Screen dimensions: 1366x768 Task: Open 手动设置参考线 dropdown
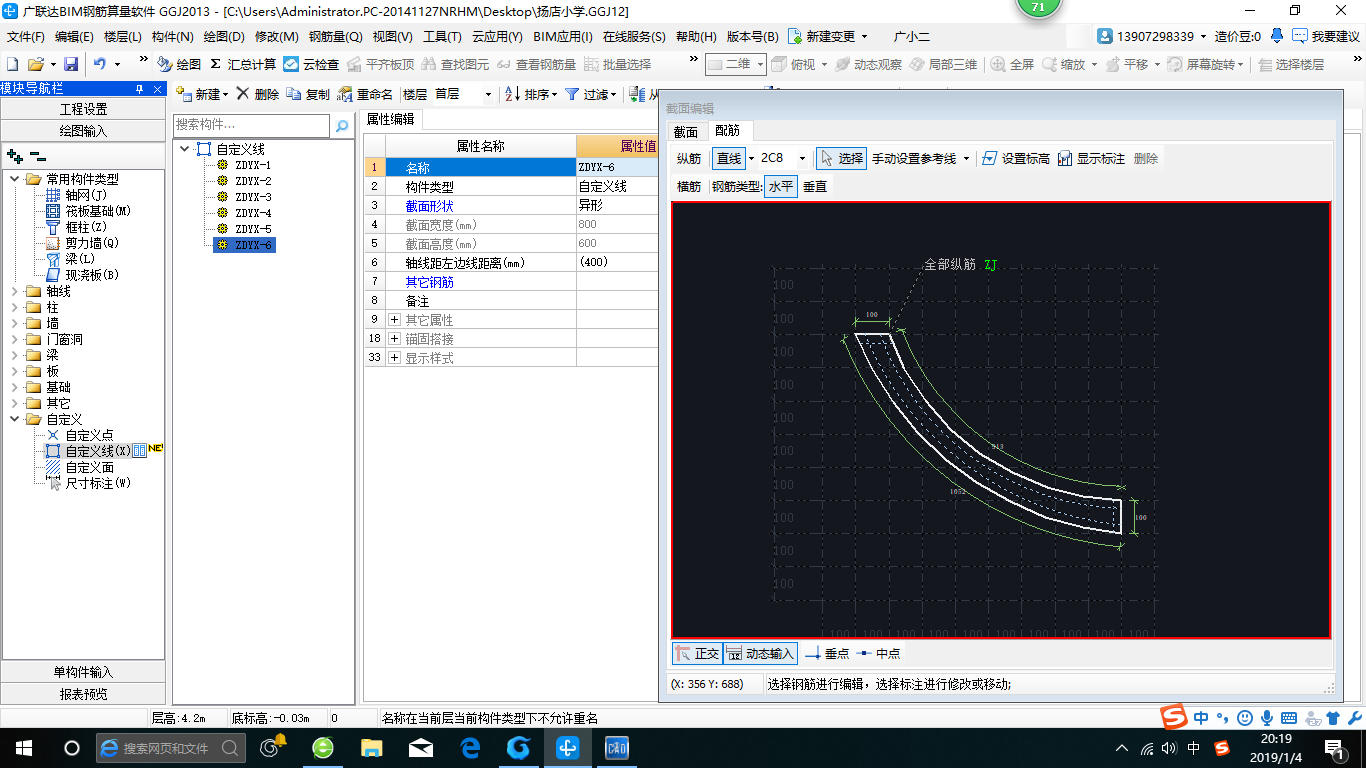click(966, 158)
